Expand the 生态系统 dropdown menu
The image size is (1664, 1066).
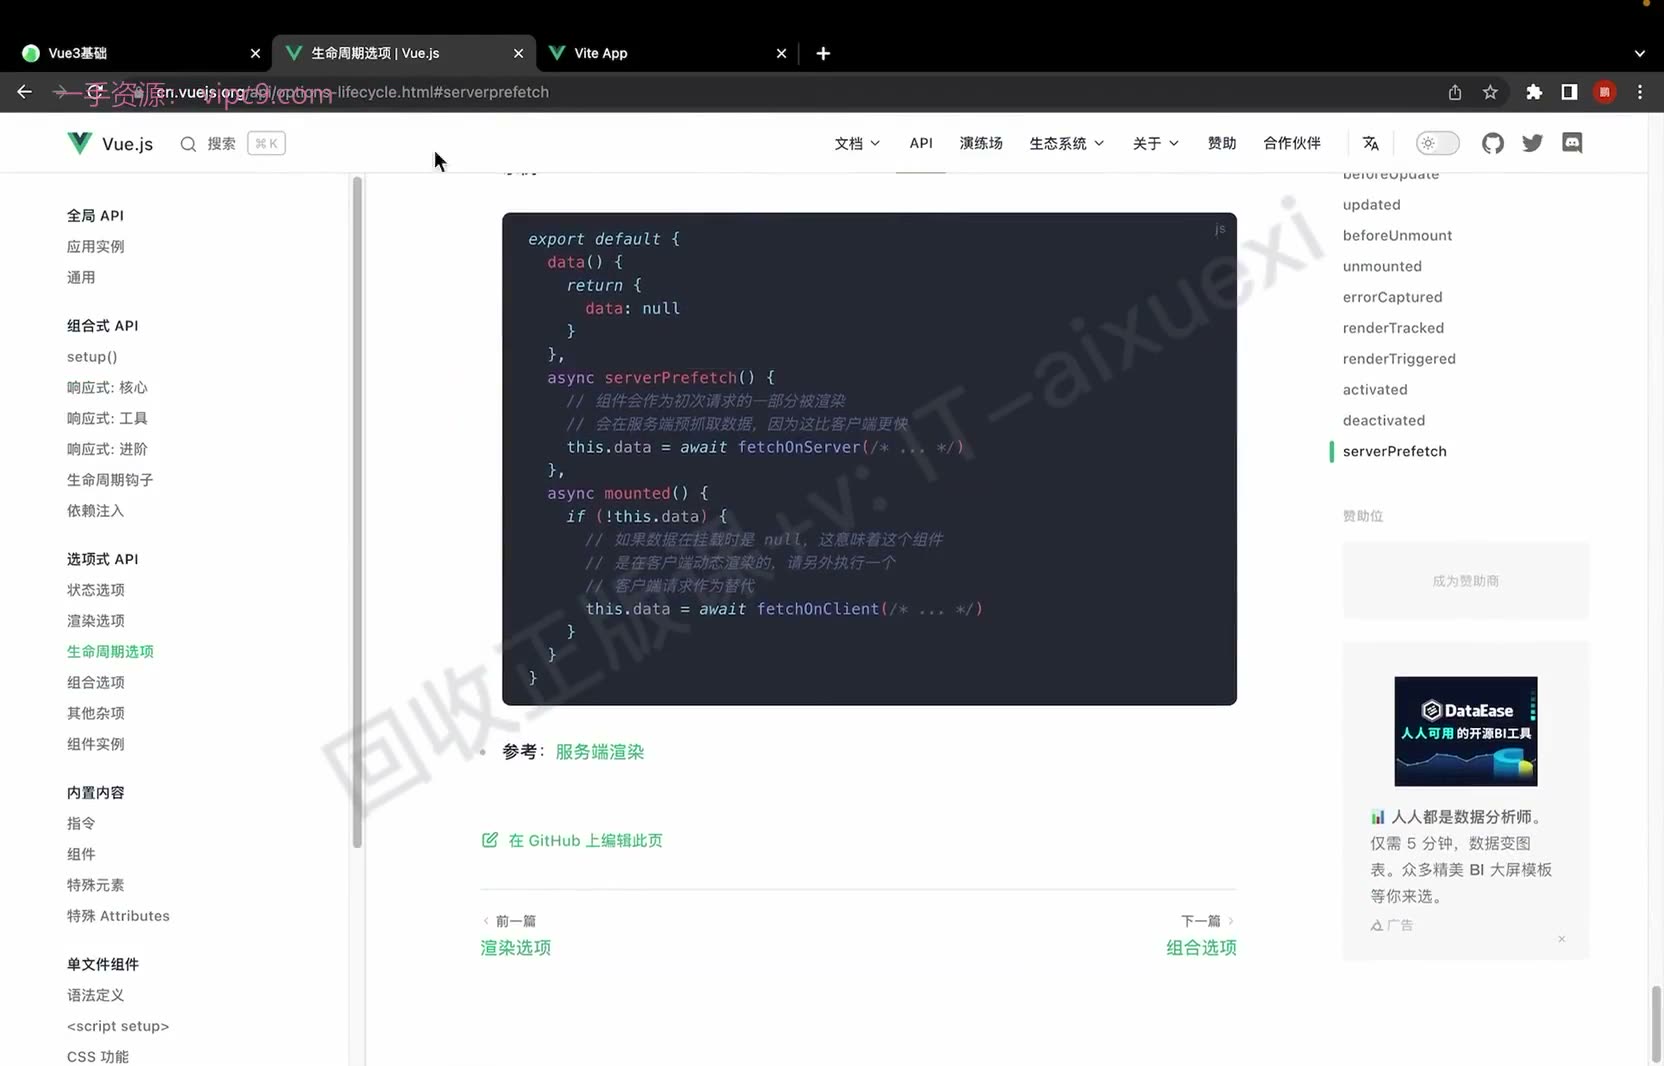(1066, 143)
